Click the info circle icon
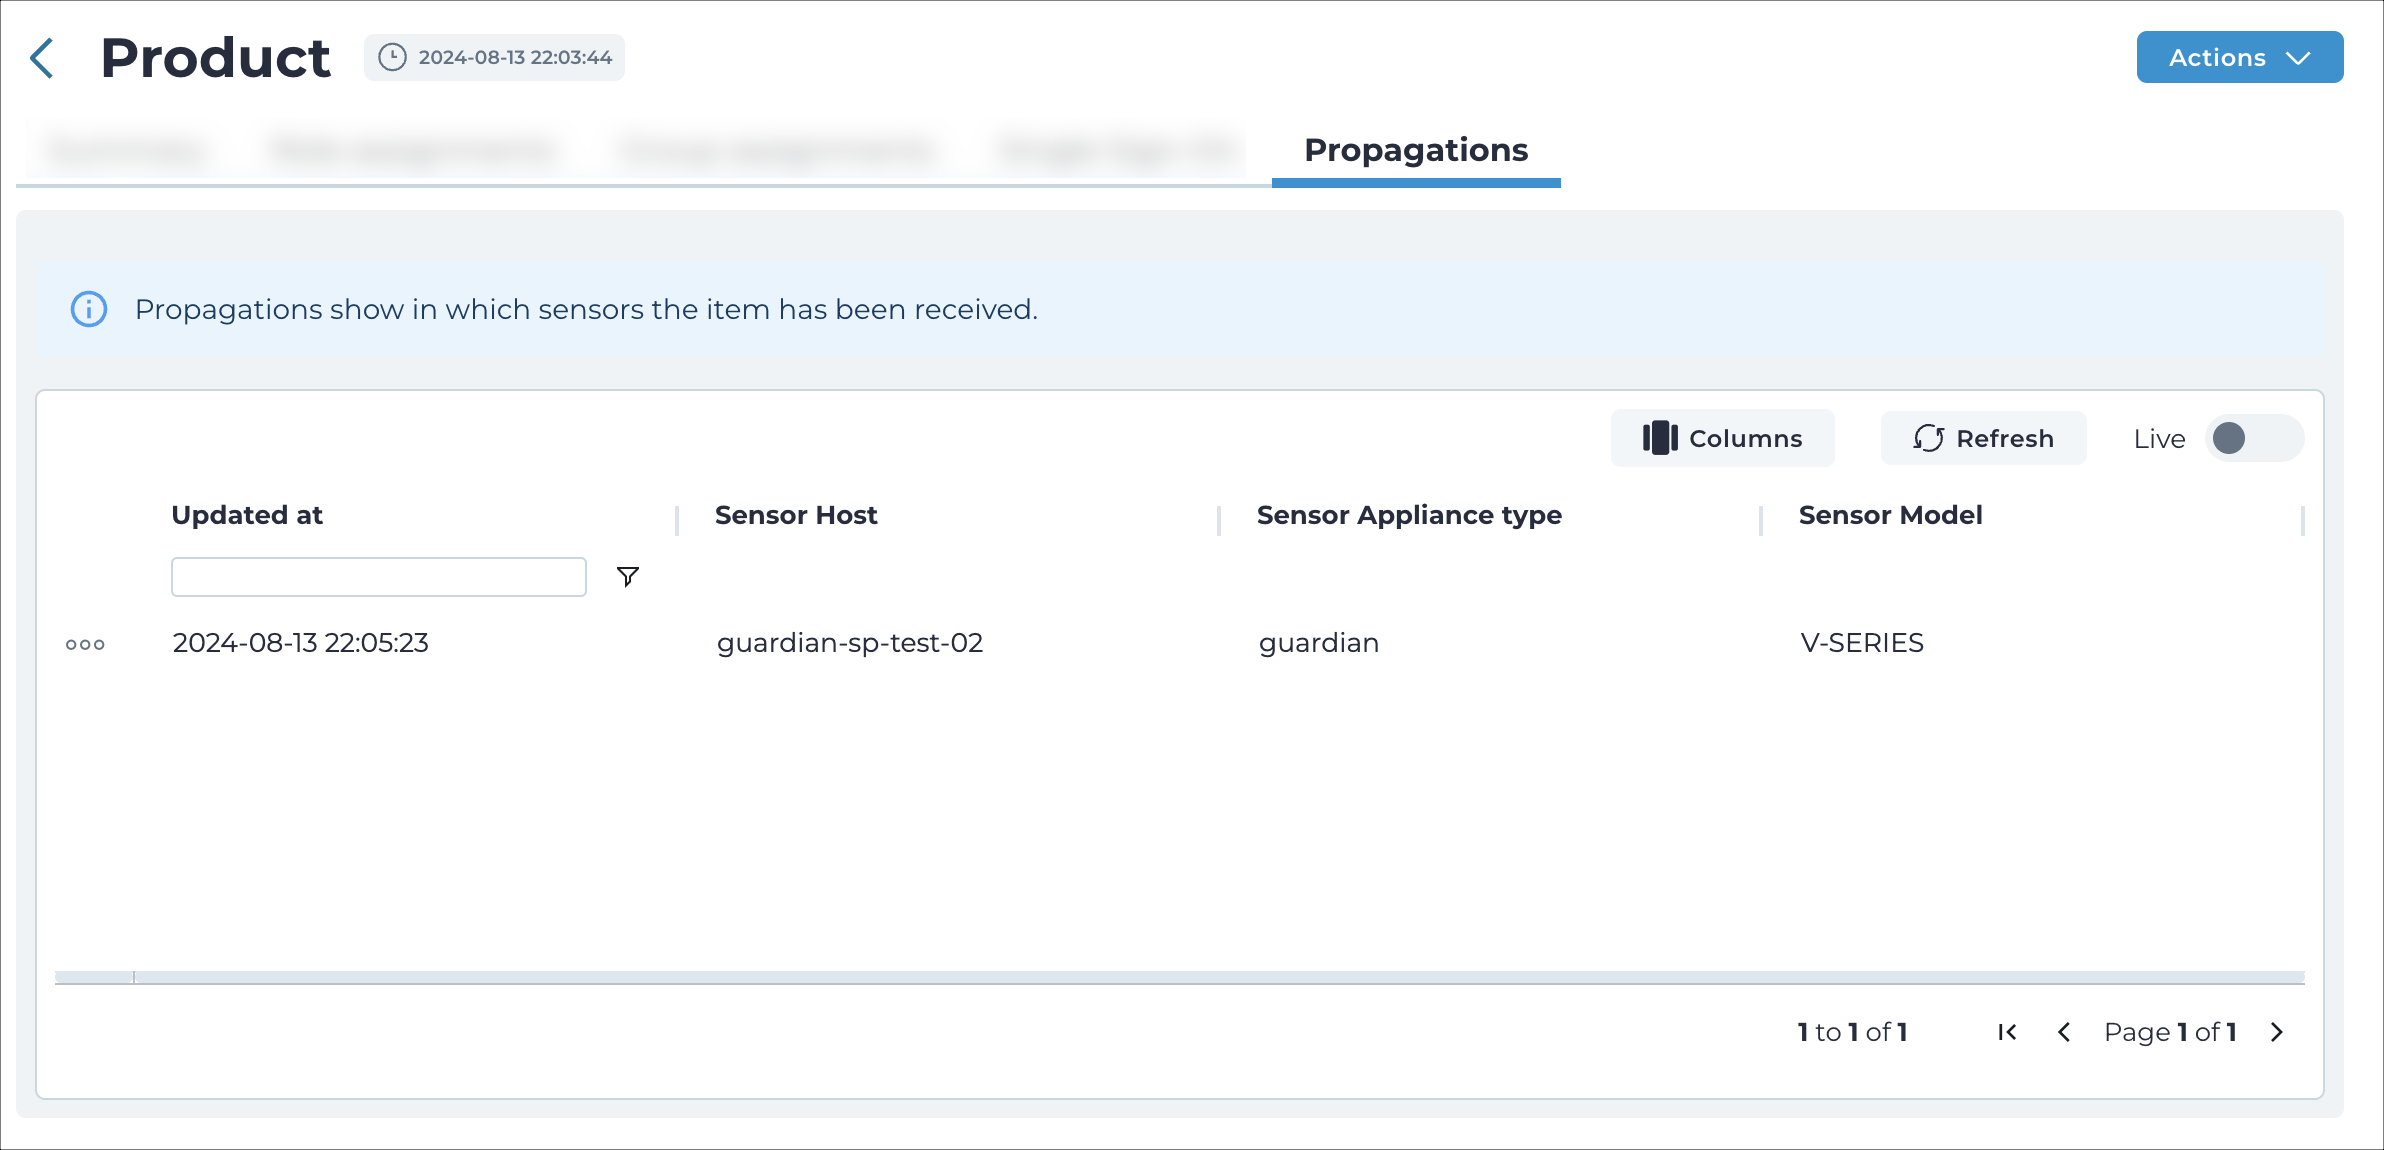Screen dimensions: 2384x1150 click(89, 309)
